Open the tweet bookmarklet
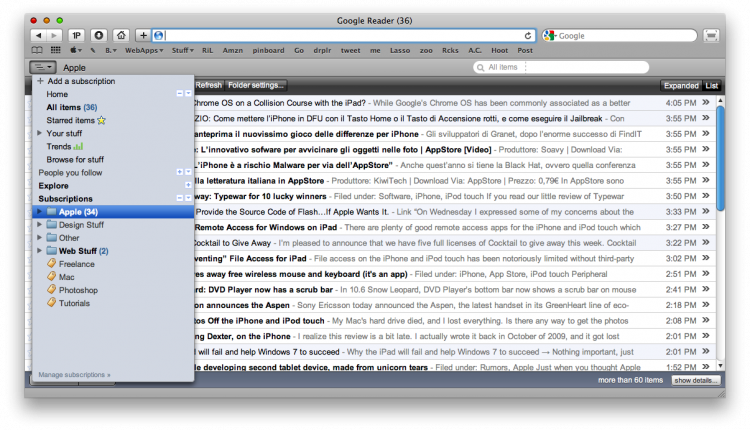 pos(351,50)
